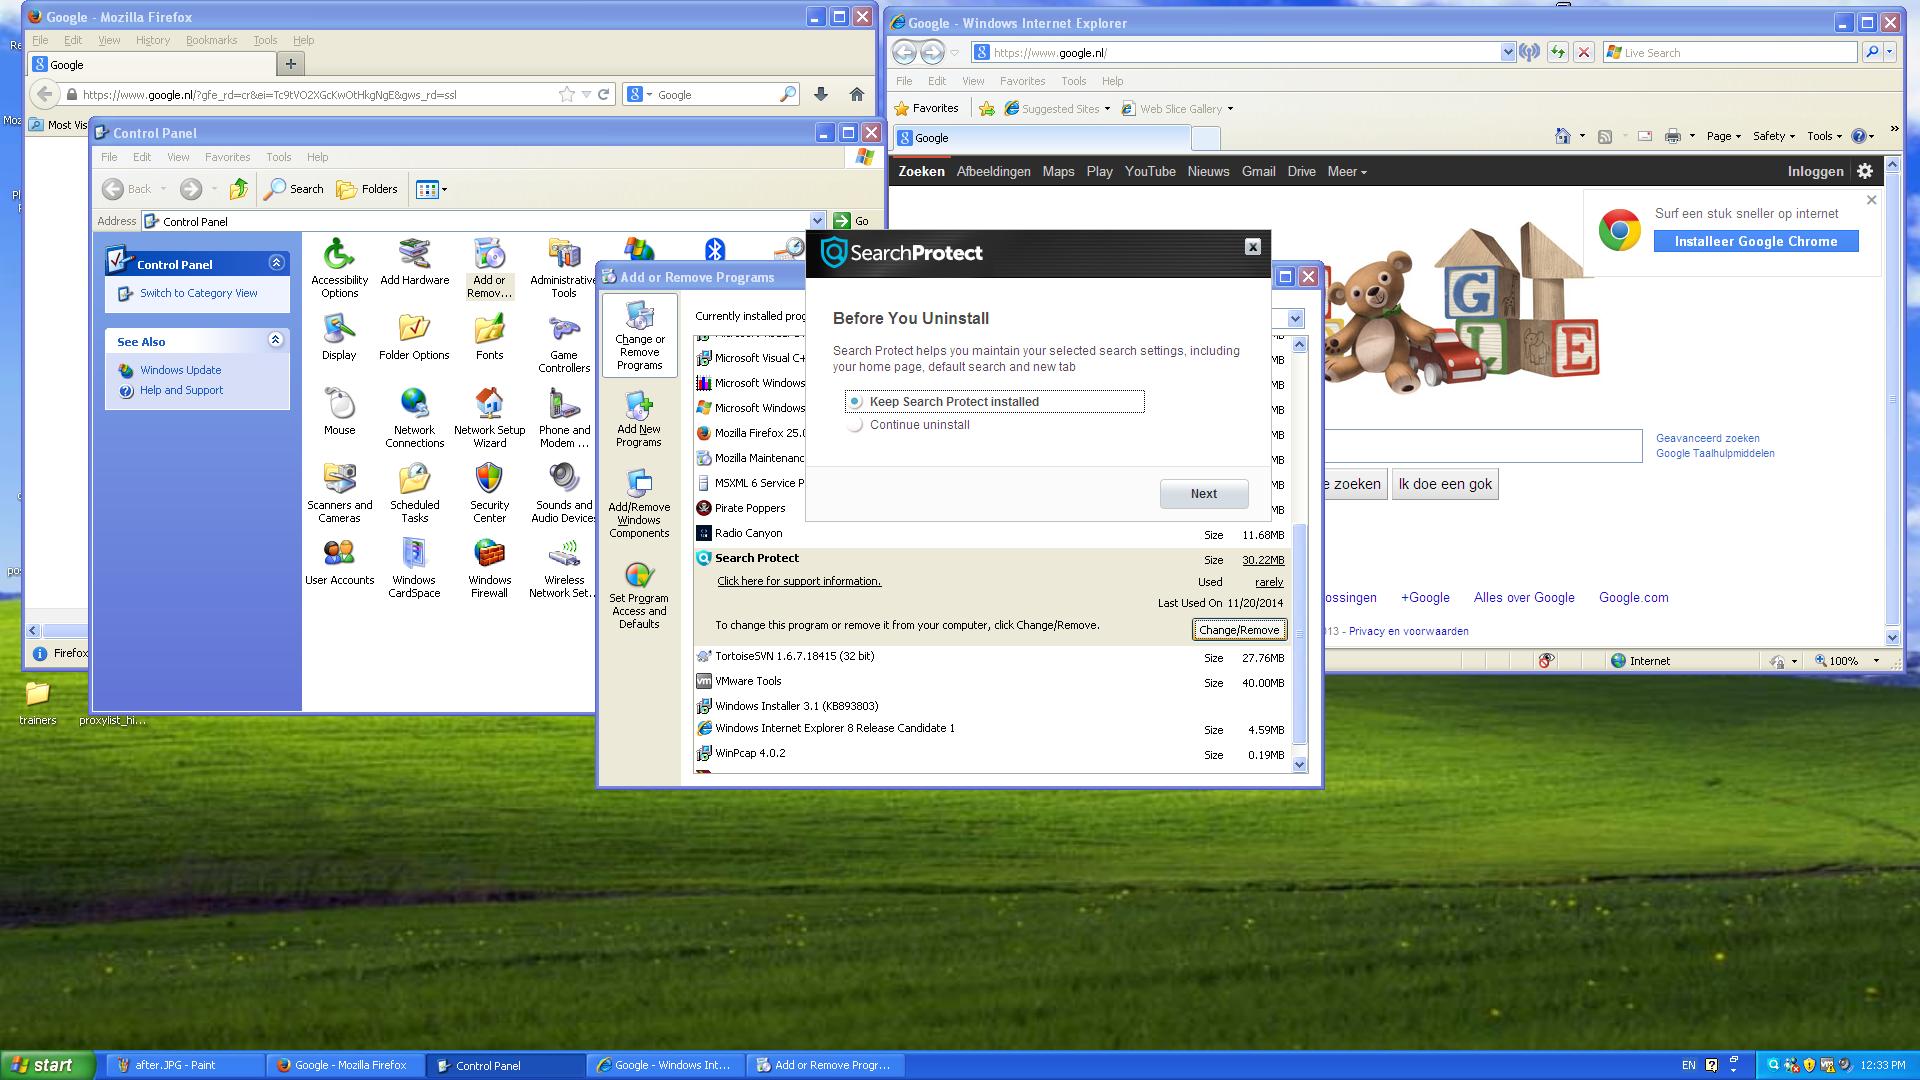The width and height of the screenshot is (1920, 1080).
Task: Open the Add Hardware icon
Action: [x=414, y=262]
